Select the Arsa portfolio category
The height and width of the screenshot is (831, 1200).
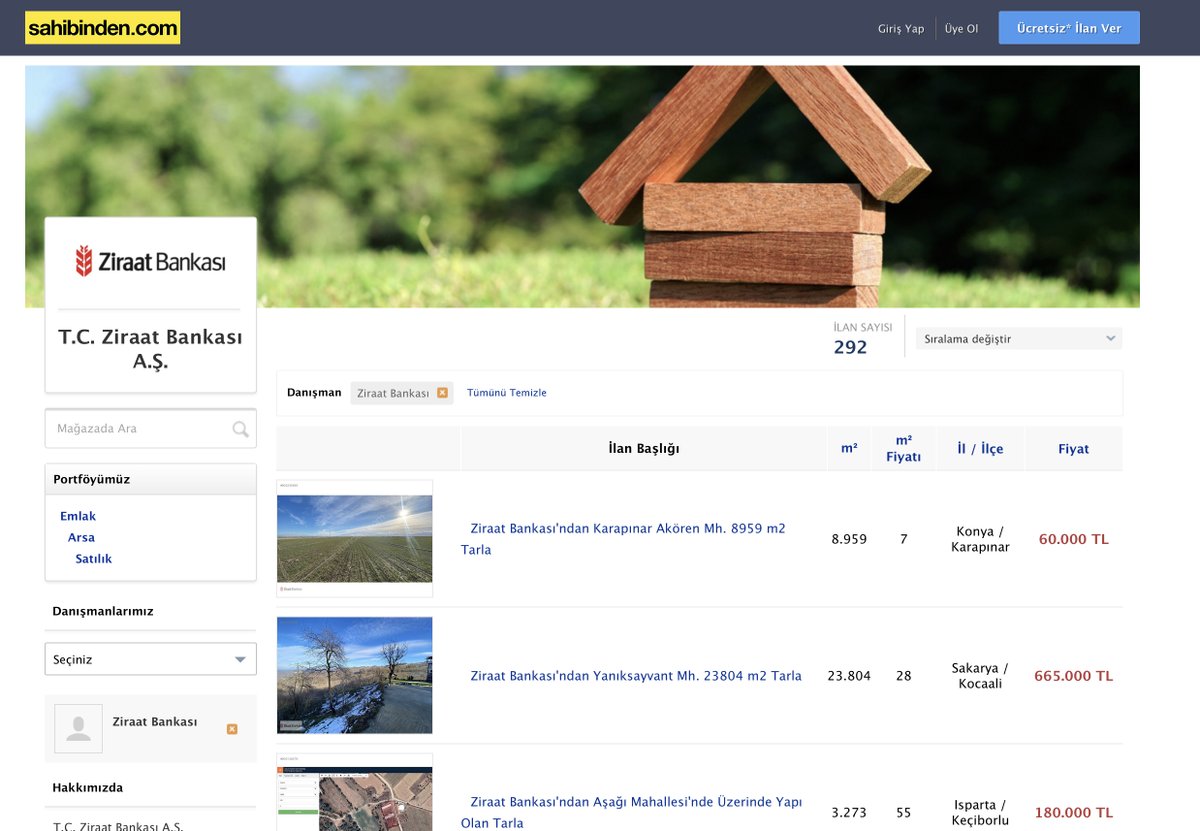pos(81,537)
